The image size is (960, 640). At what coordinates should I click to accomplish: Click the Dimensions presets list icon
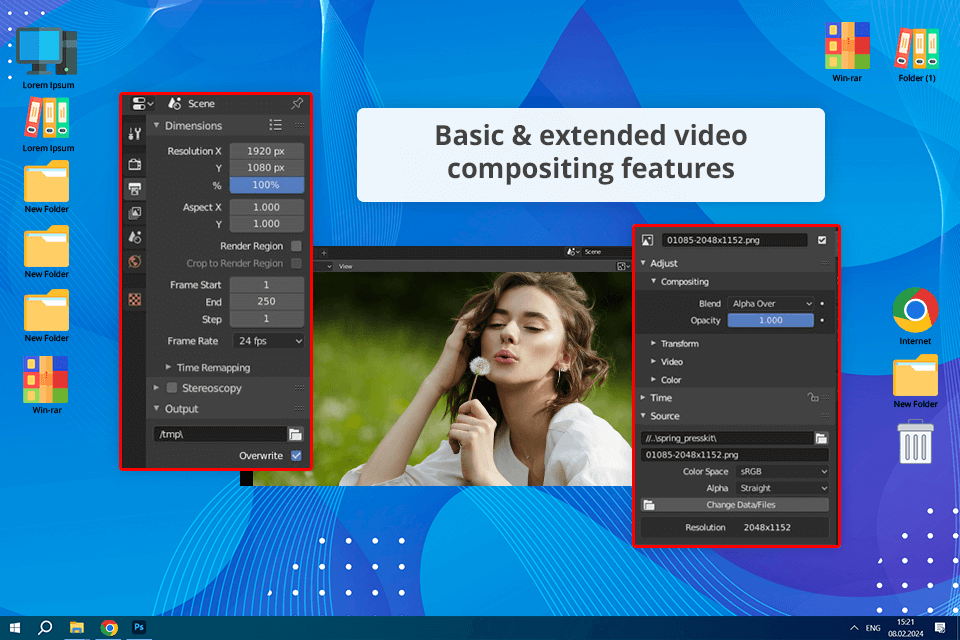click(275, 126)
